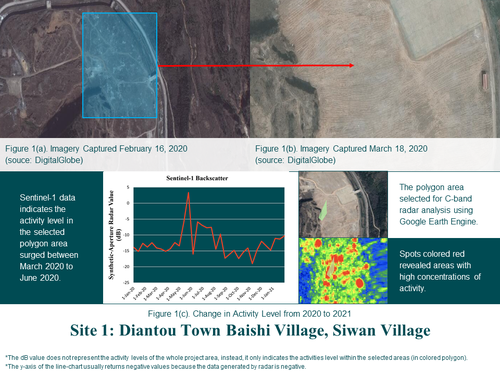Click the Figure 1(a) February 2020 satellite image
This screenshot has height=375, width=500.
coord(125,69)
